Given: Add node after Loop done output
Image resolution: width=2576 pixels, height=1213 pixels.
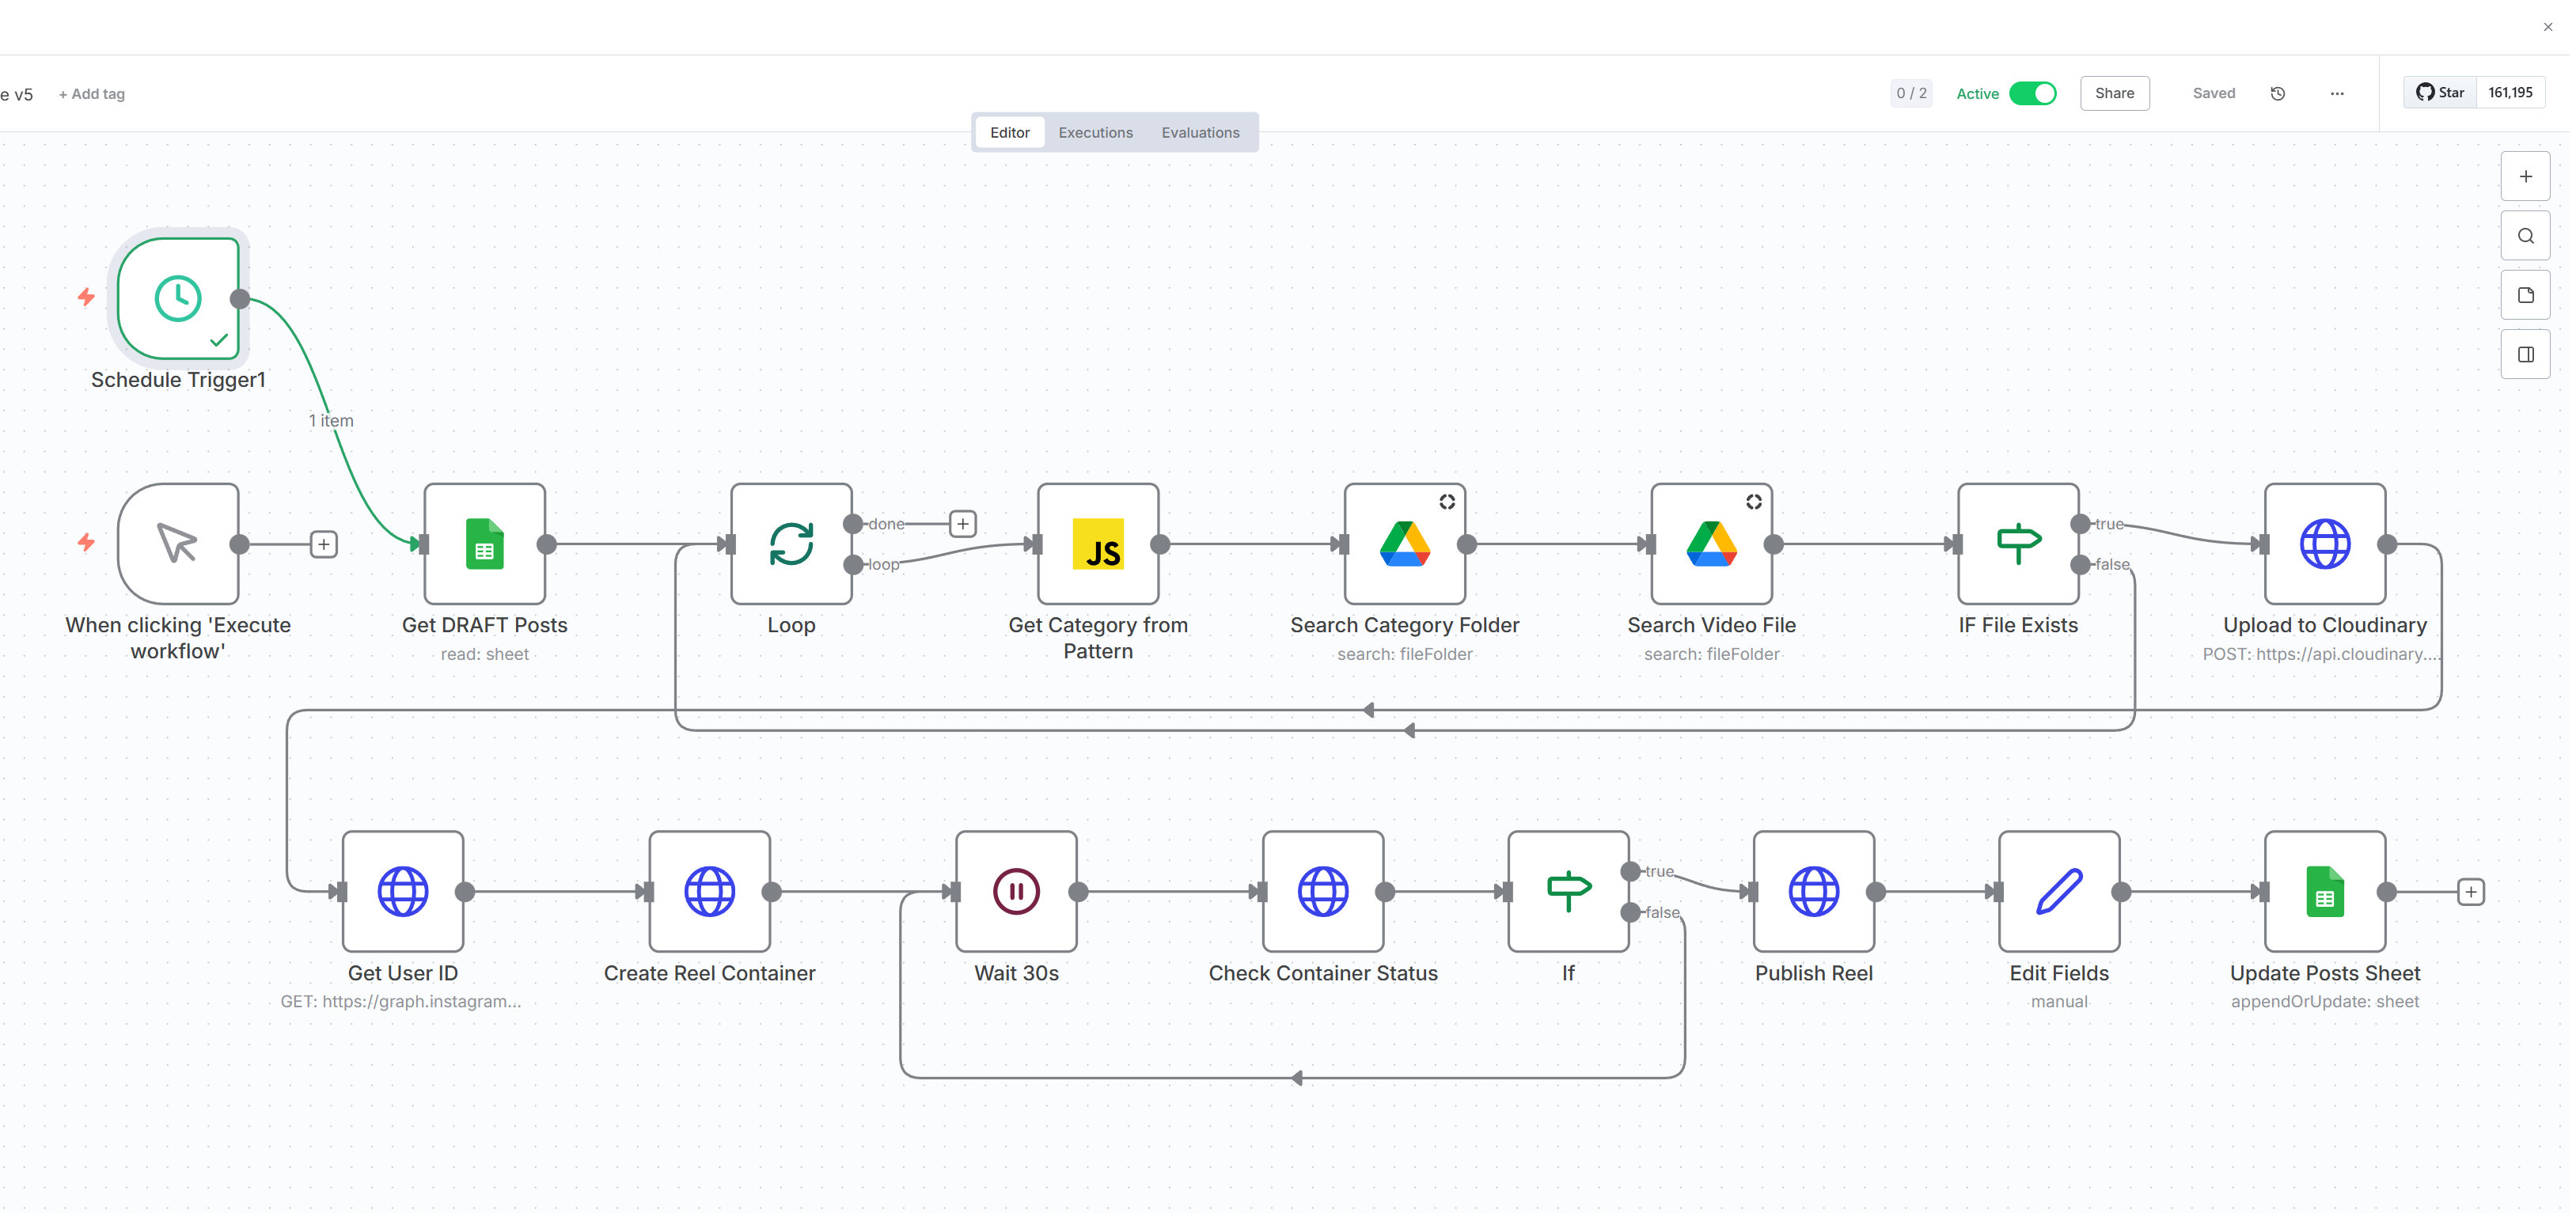Looking at the screenshot, I should click(x=962, y=523).
